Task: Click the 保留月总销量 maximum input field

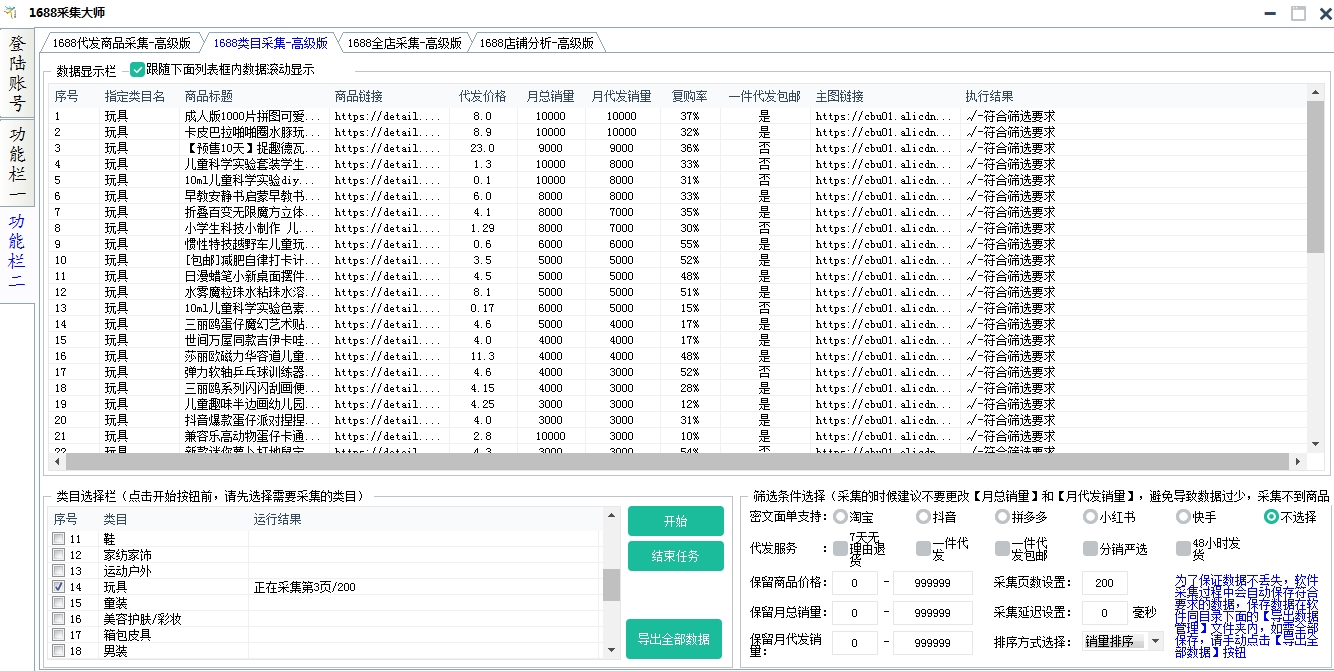Action: [x=933, y=612]
